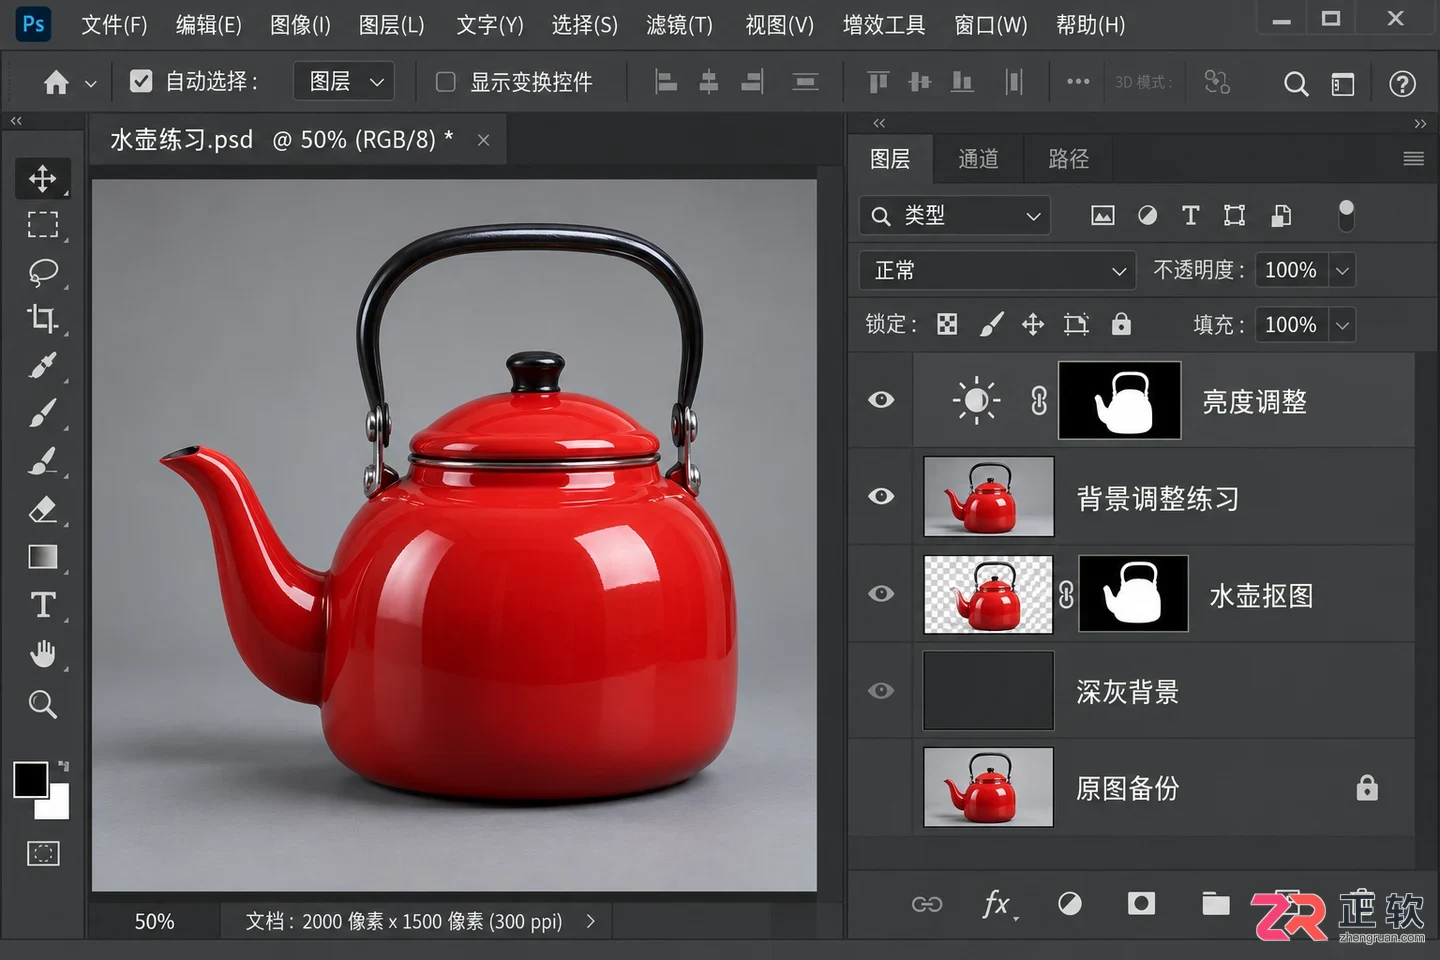Expand the 不透明度 opacity dropdown arrow

tap(1342, 271)
